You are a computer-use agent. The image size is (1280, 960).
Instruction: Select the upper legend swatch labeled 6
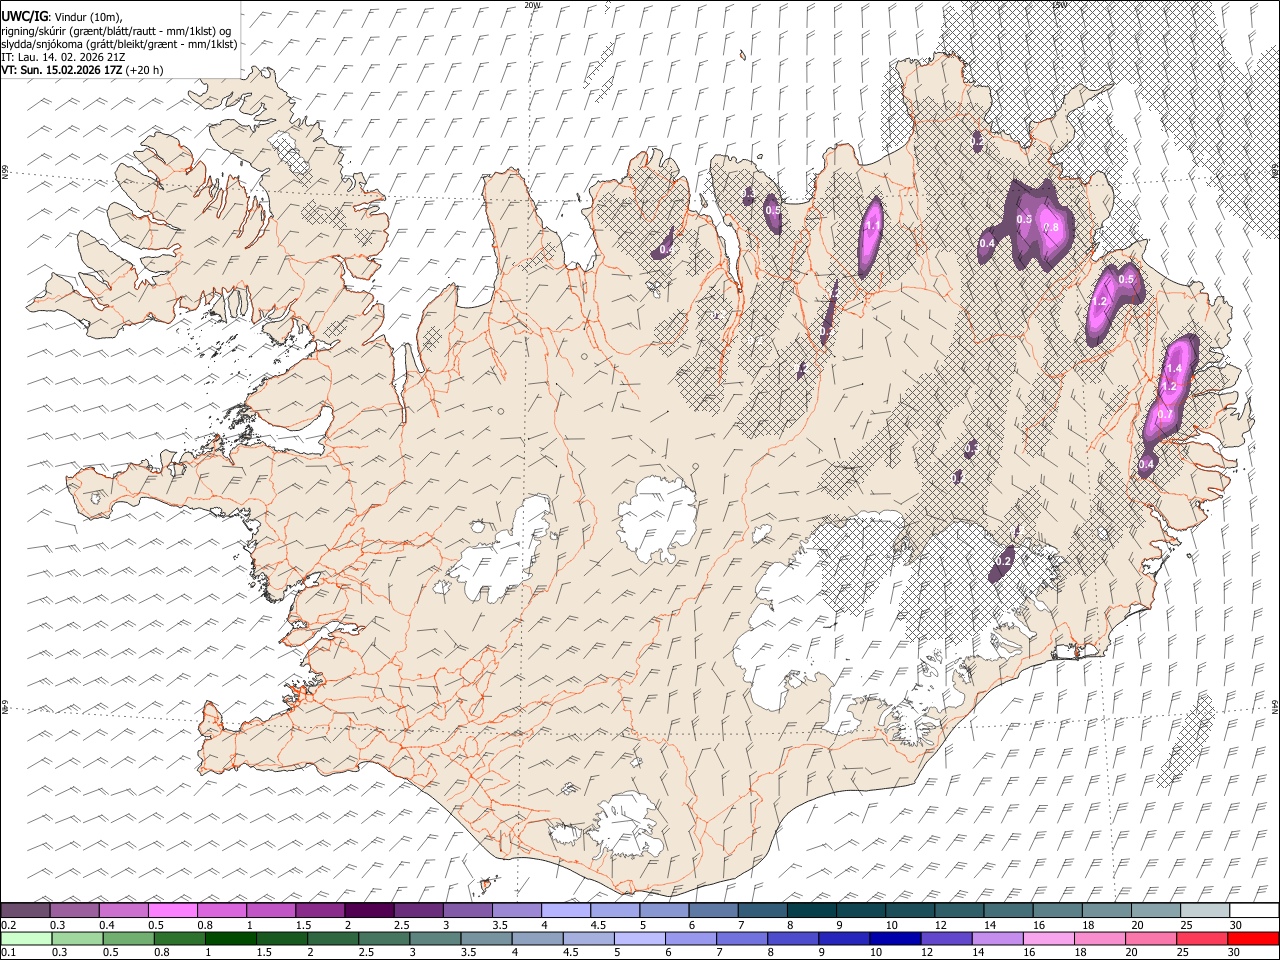712,910
